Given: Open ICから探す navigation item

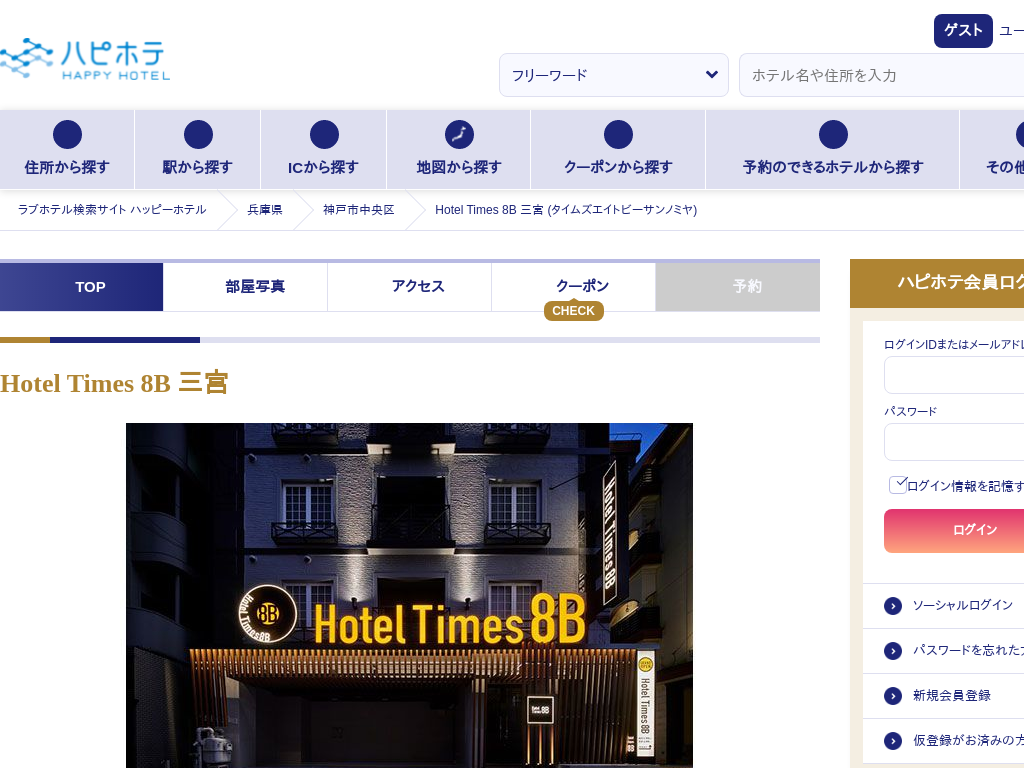Looking at the screenshot, I should pos(323,150).
